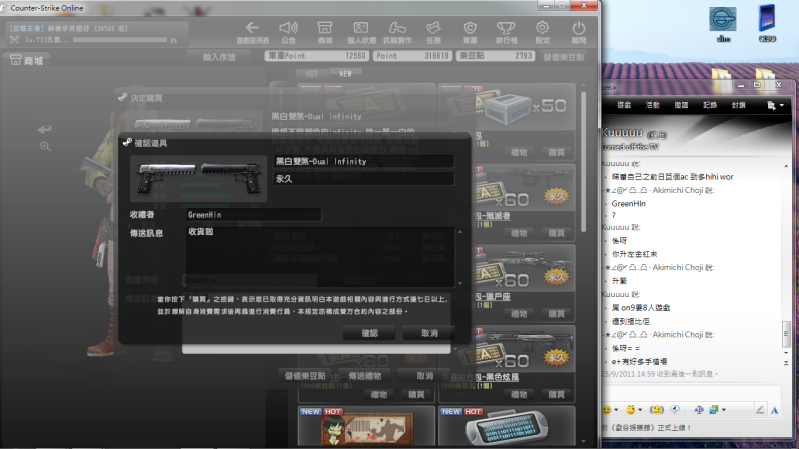This screenshot has width=799, height=449.
Task: Open the 遊戲室列表 back arrow icon
Action: click(x=252, y=28)
